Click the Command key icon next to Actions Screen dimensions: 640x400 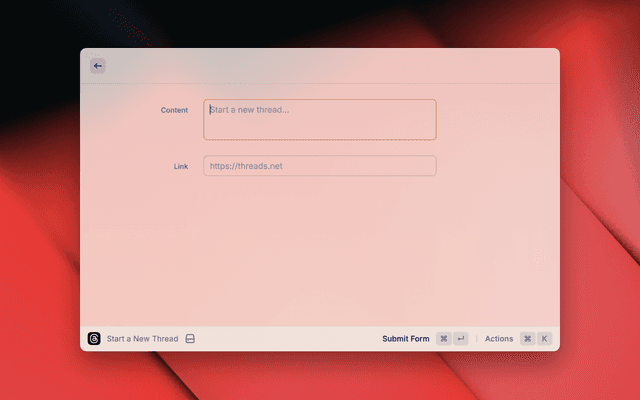tap(527, 339)
